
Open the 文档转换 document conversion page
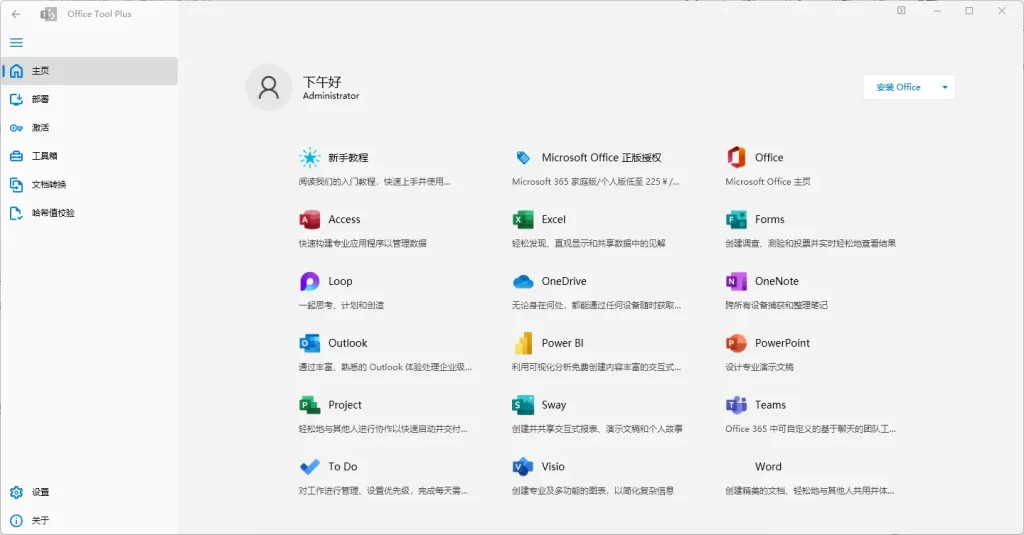89,184
